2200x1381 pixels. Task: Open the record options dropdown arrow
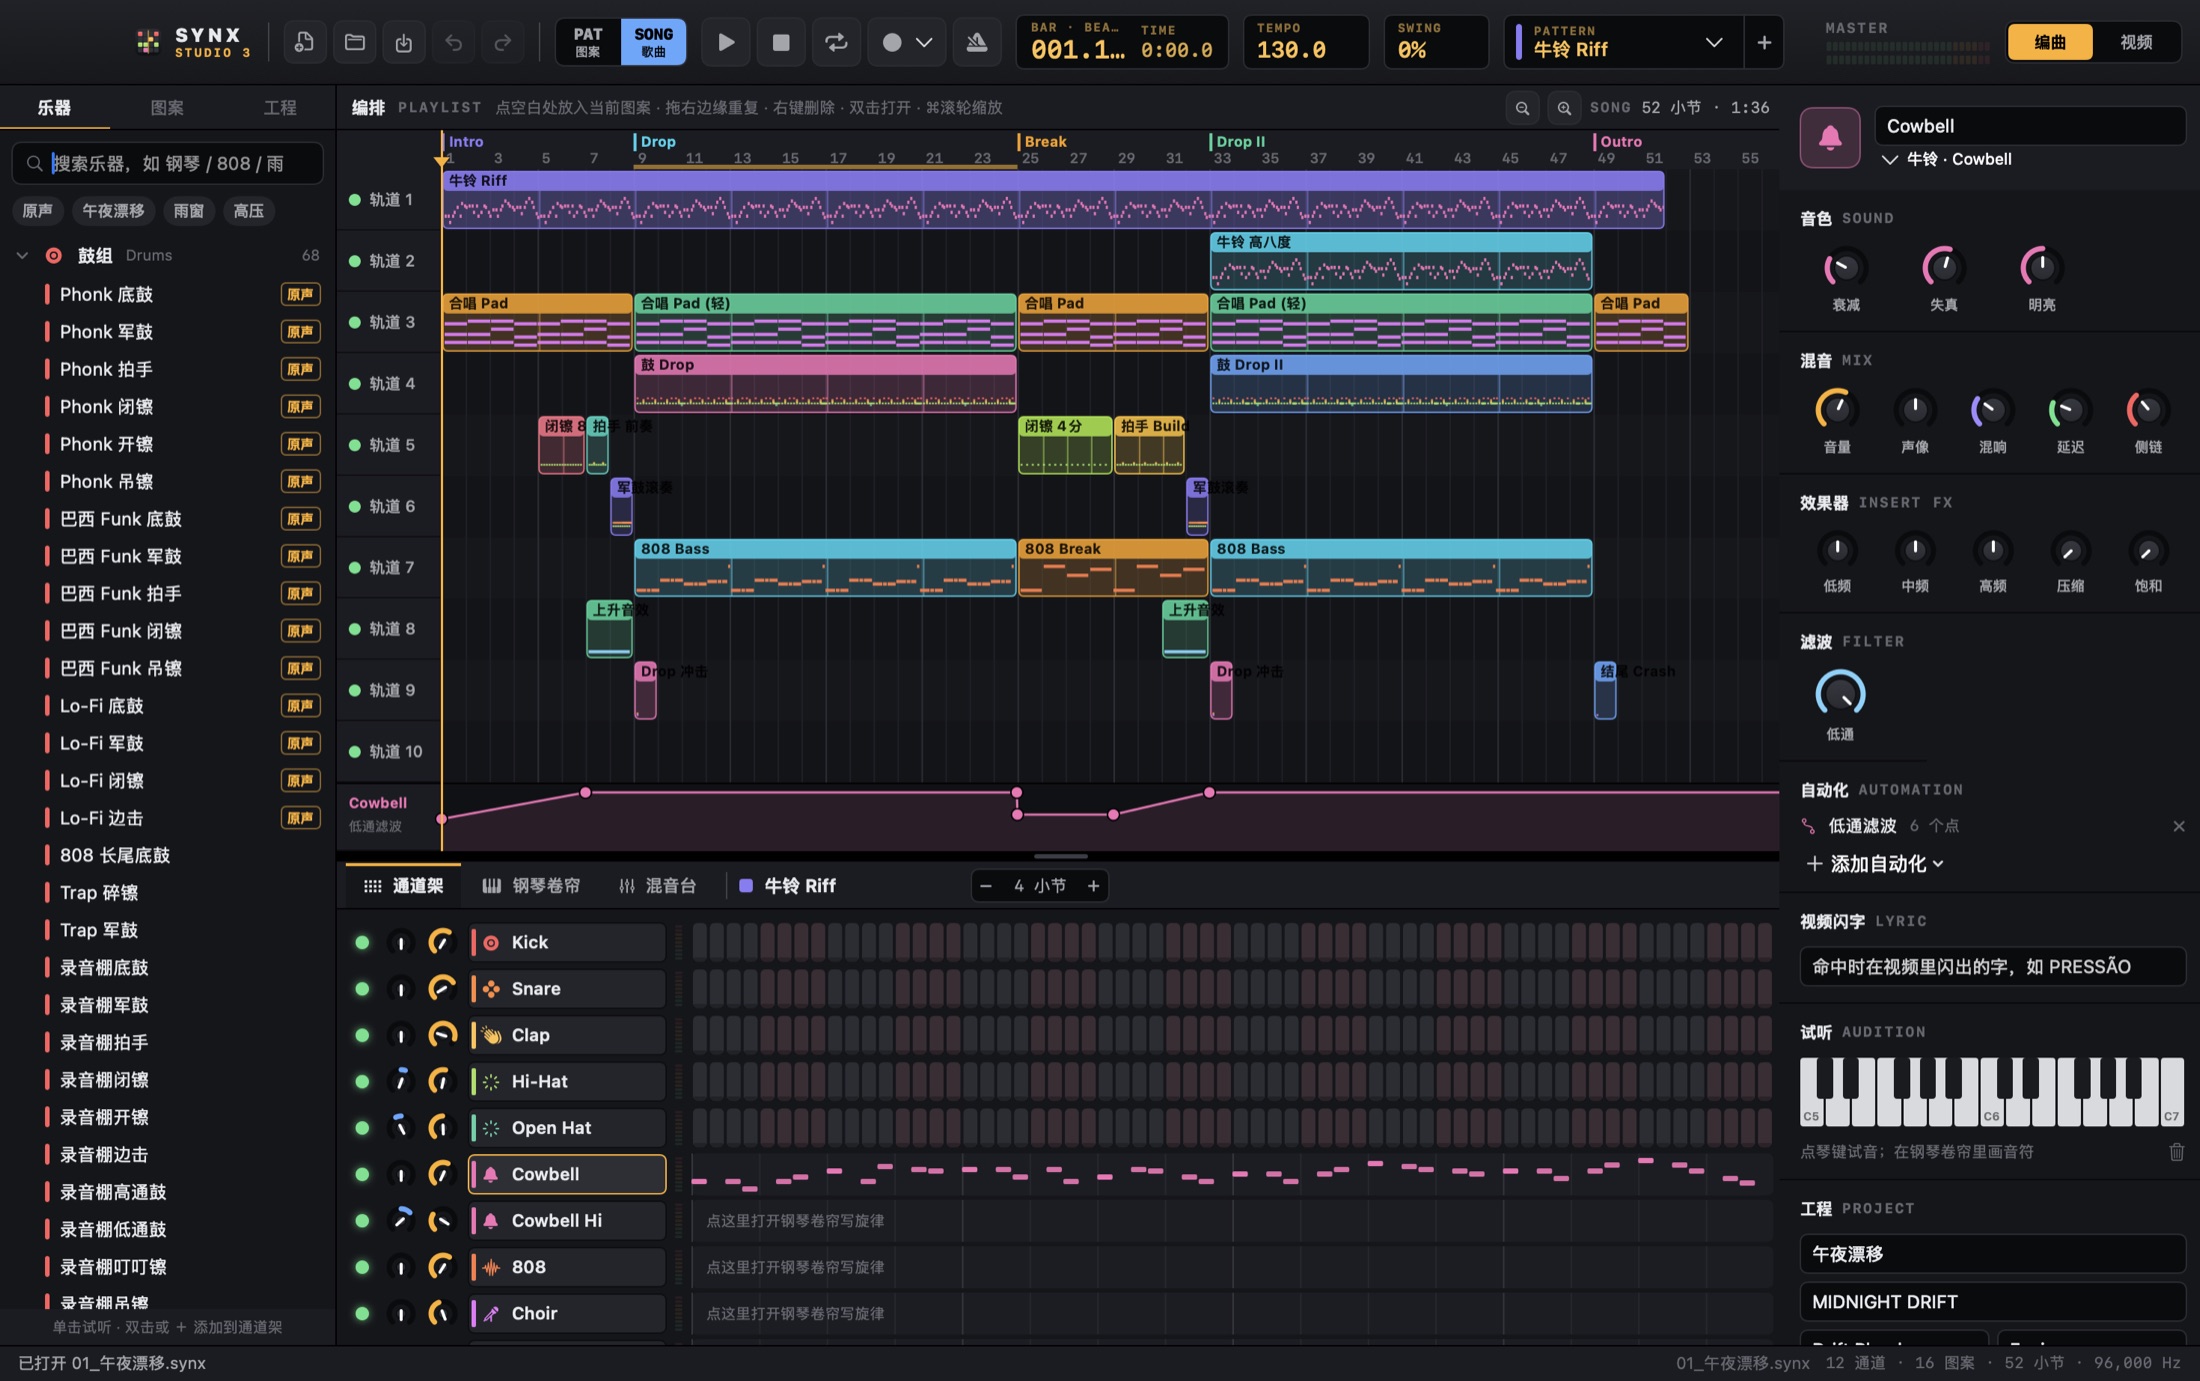pyautogui.click(x=925, y=42)
